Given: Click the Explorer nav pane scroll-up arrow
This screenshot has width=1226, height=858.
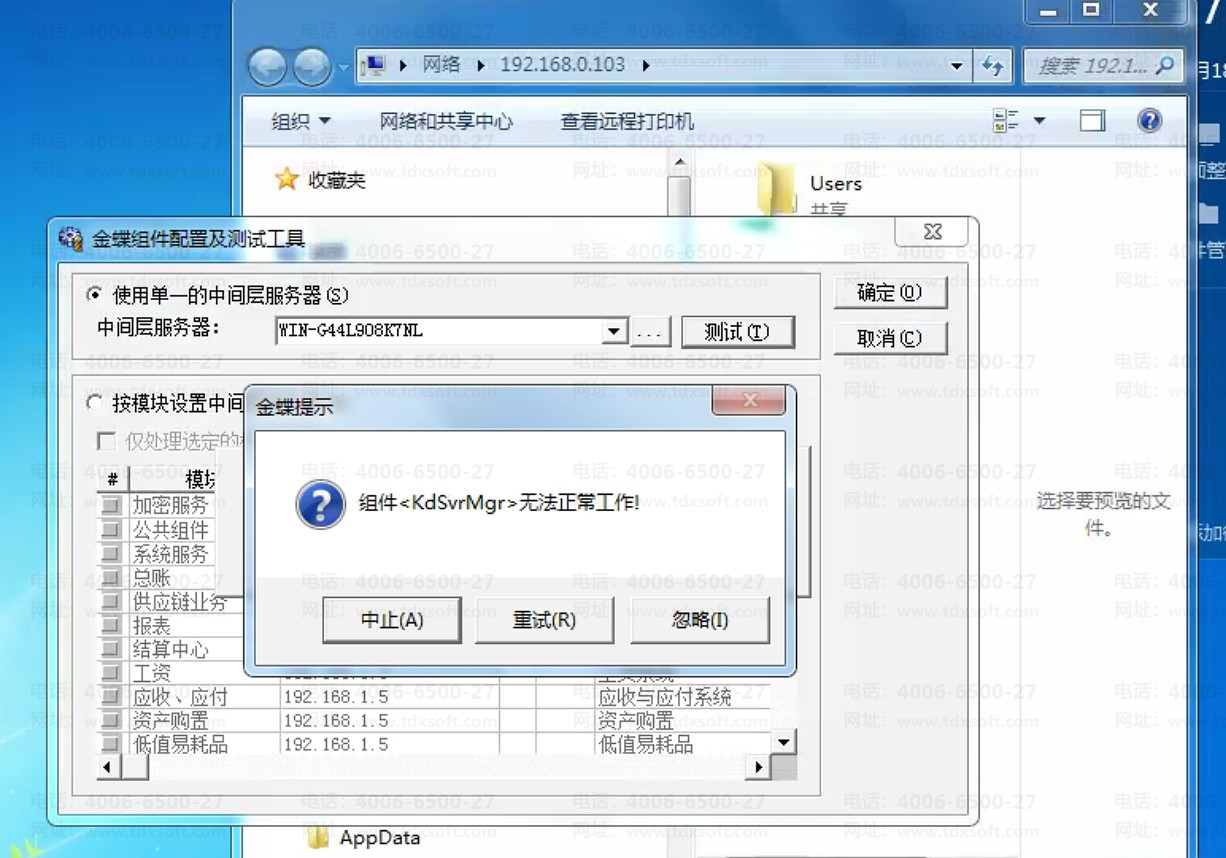Looking at the screenshot, I should pos(680,162).
